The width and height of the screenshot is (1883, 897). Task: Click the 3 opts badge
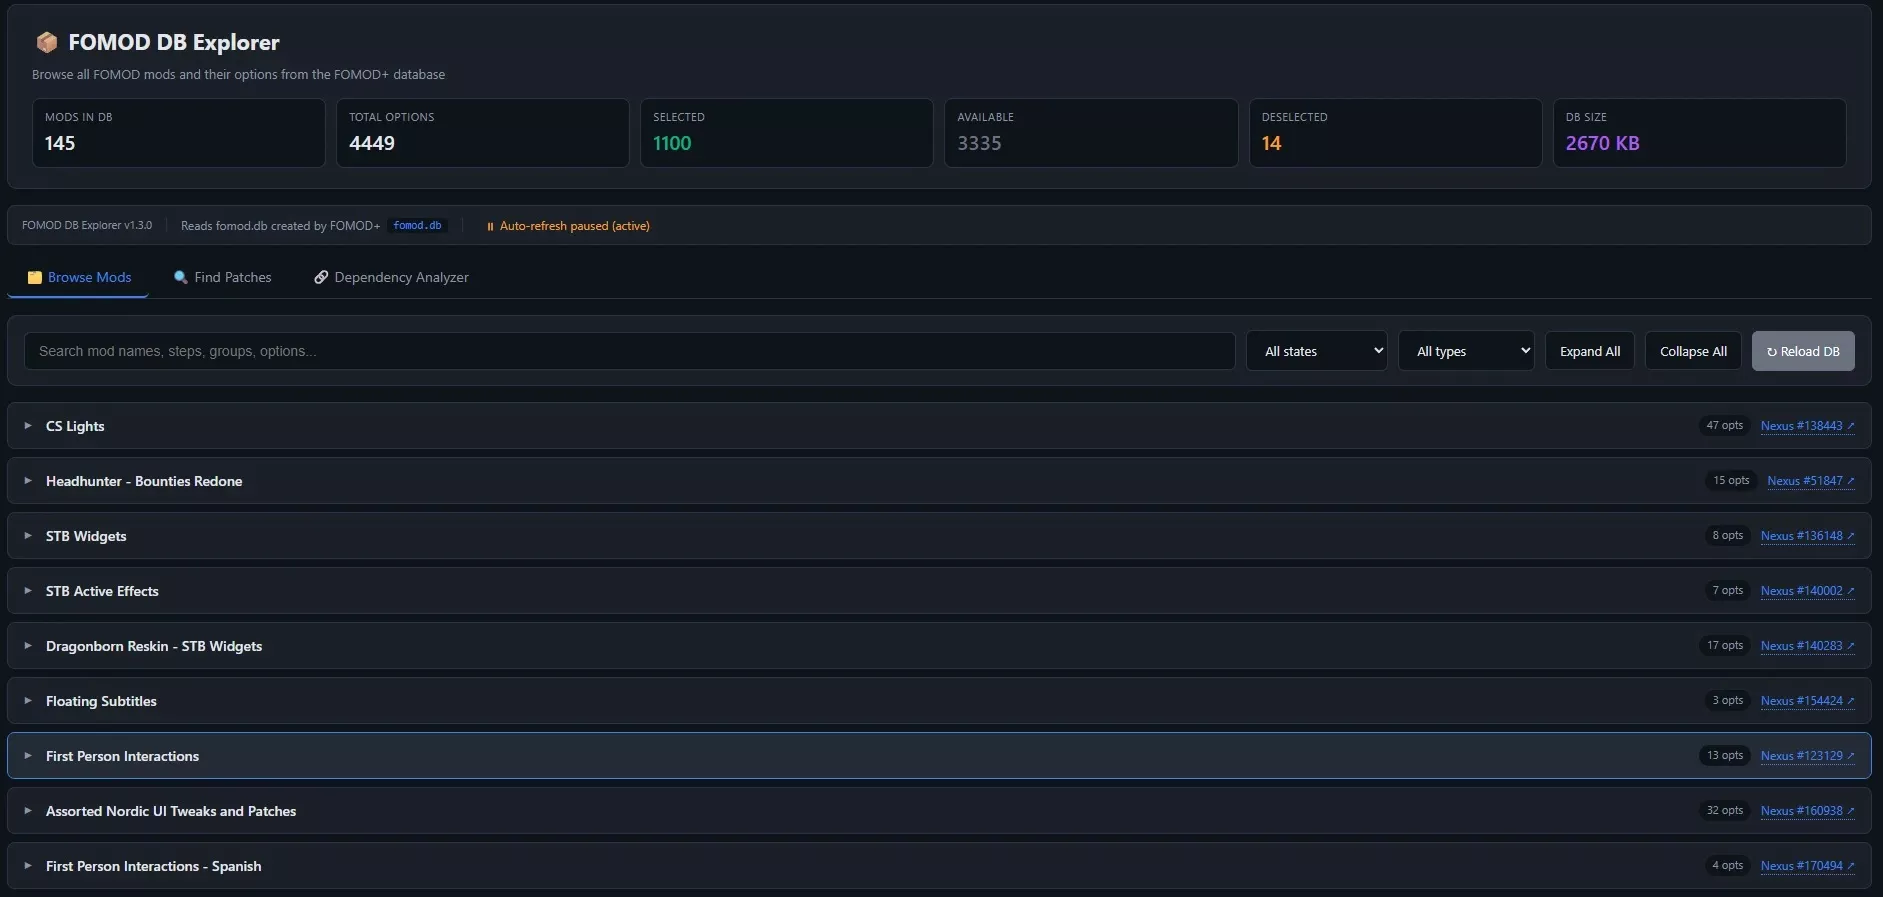click(x=1727, y=700)
